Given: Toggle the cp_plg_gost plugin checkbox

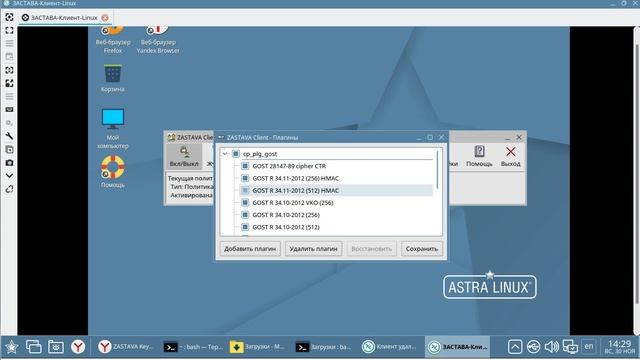Looking at the screenshot, I should (236, 154).
